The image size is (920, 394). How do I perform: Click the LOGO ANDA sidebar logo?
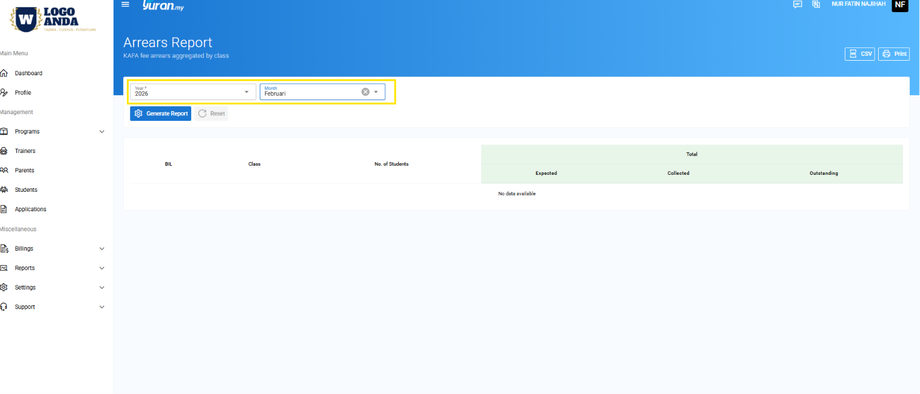[53, 19]
